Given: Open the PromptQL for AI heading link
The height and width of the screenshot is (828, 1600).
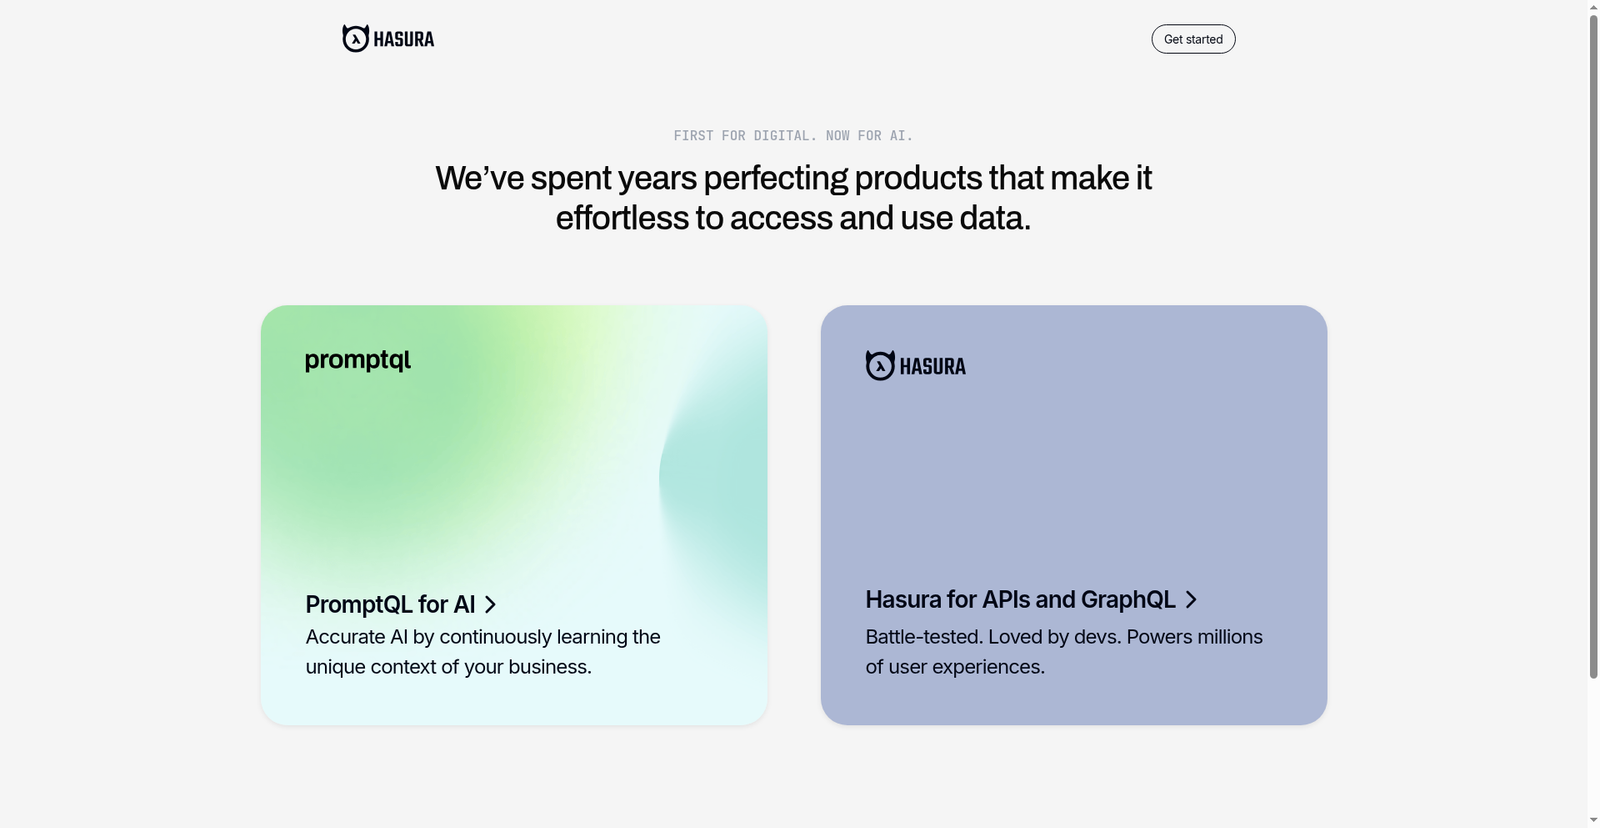Looking at the screenshot, I should tap(390, 604).
